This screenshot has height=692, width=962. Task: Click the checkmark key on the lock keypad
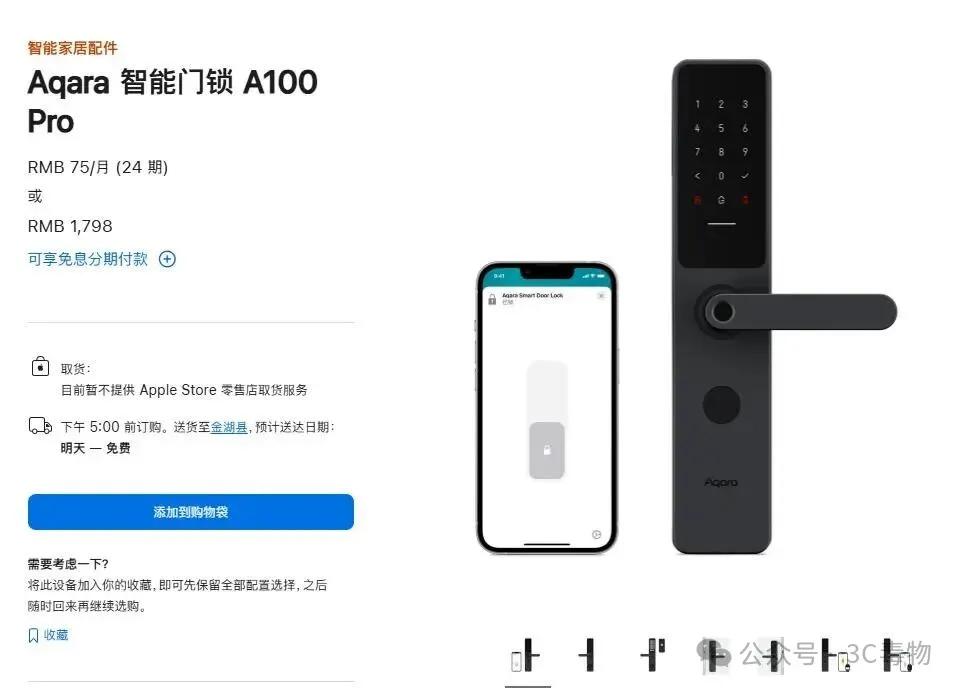(x=745, y=176)
